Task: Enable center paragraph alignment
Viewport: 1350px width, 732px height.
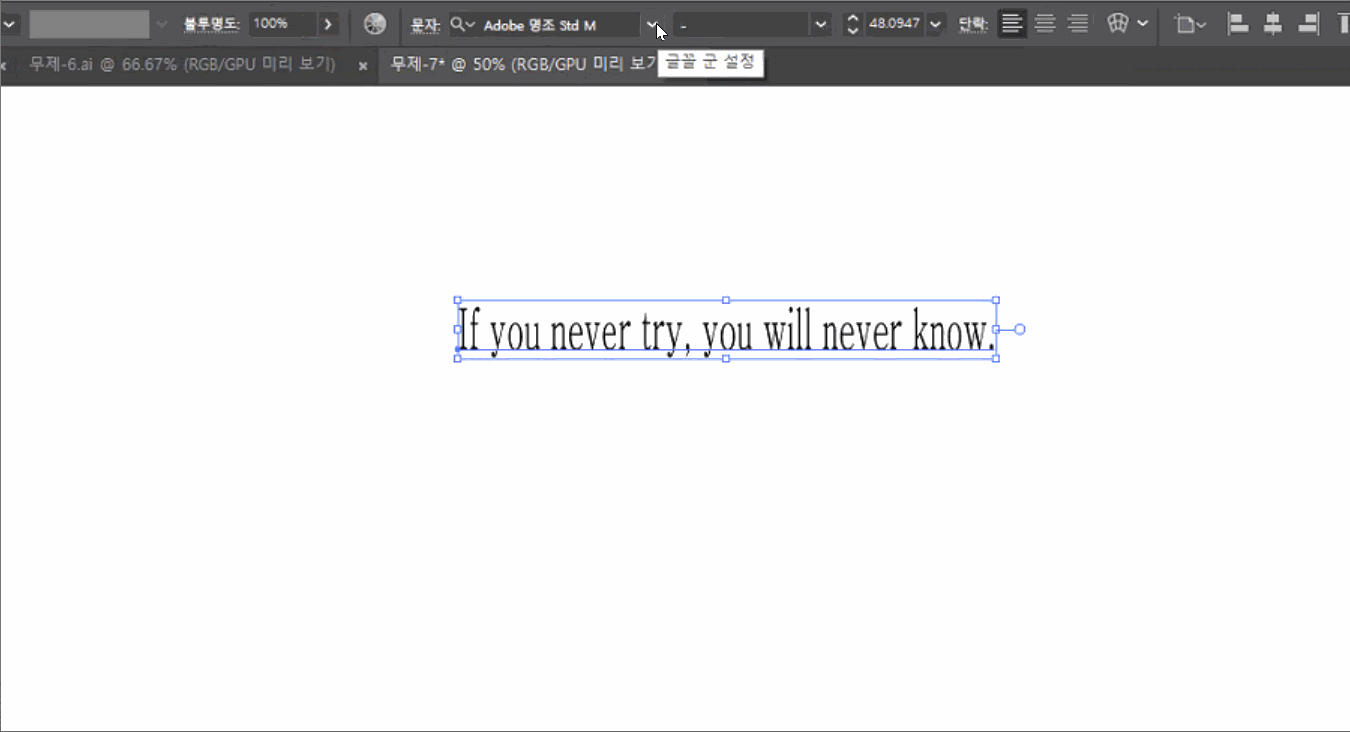Action: click(1045, 24)
